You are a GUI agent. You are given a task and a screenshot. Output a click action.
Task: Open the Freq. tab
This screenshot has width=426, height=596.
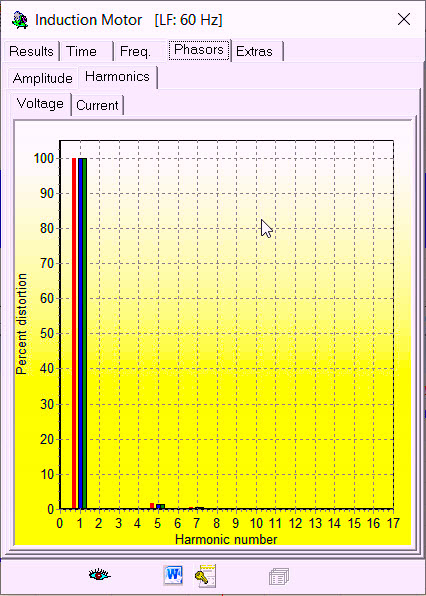pyautogui.click(x=135, y=51)
